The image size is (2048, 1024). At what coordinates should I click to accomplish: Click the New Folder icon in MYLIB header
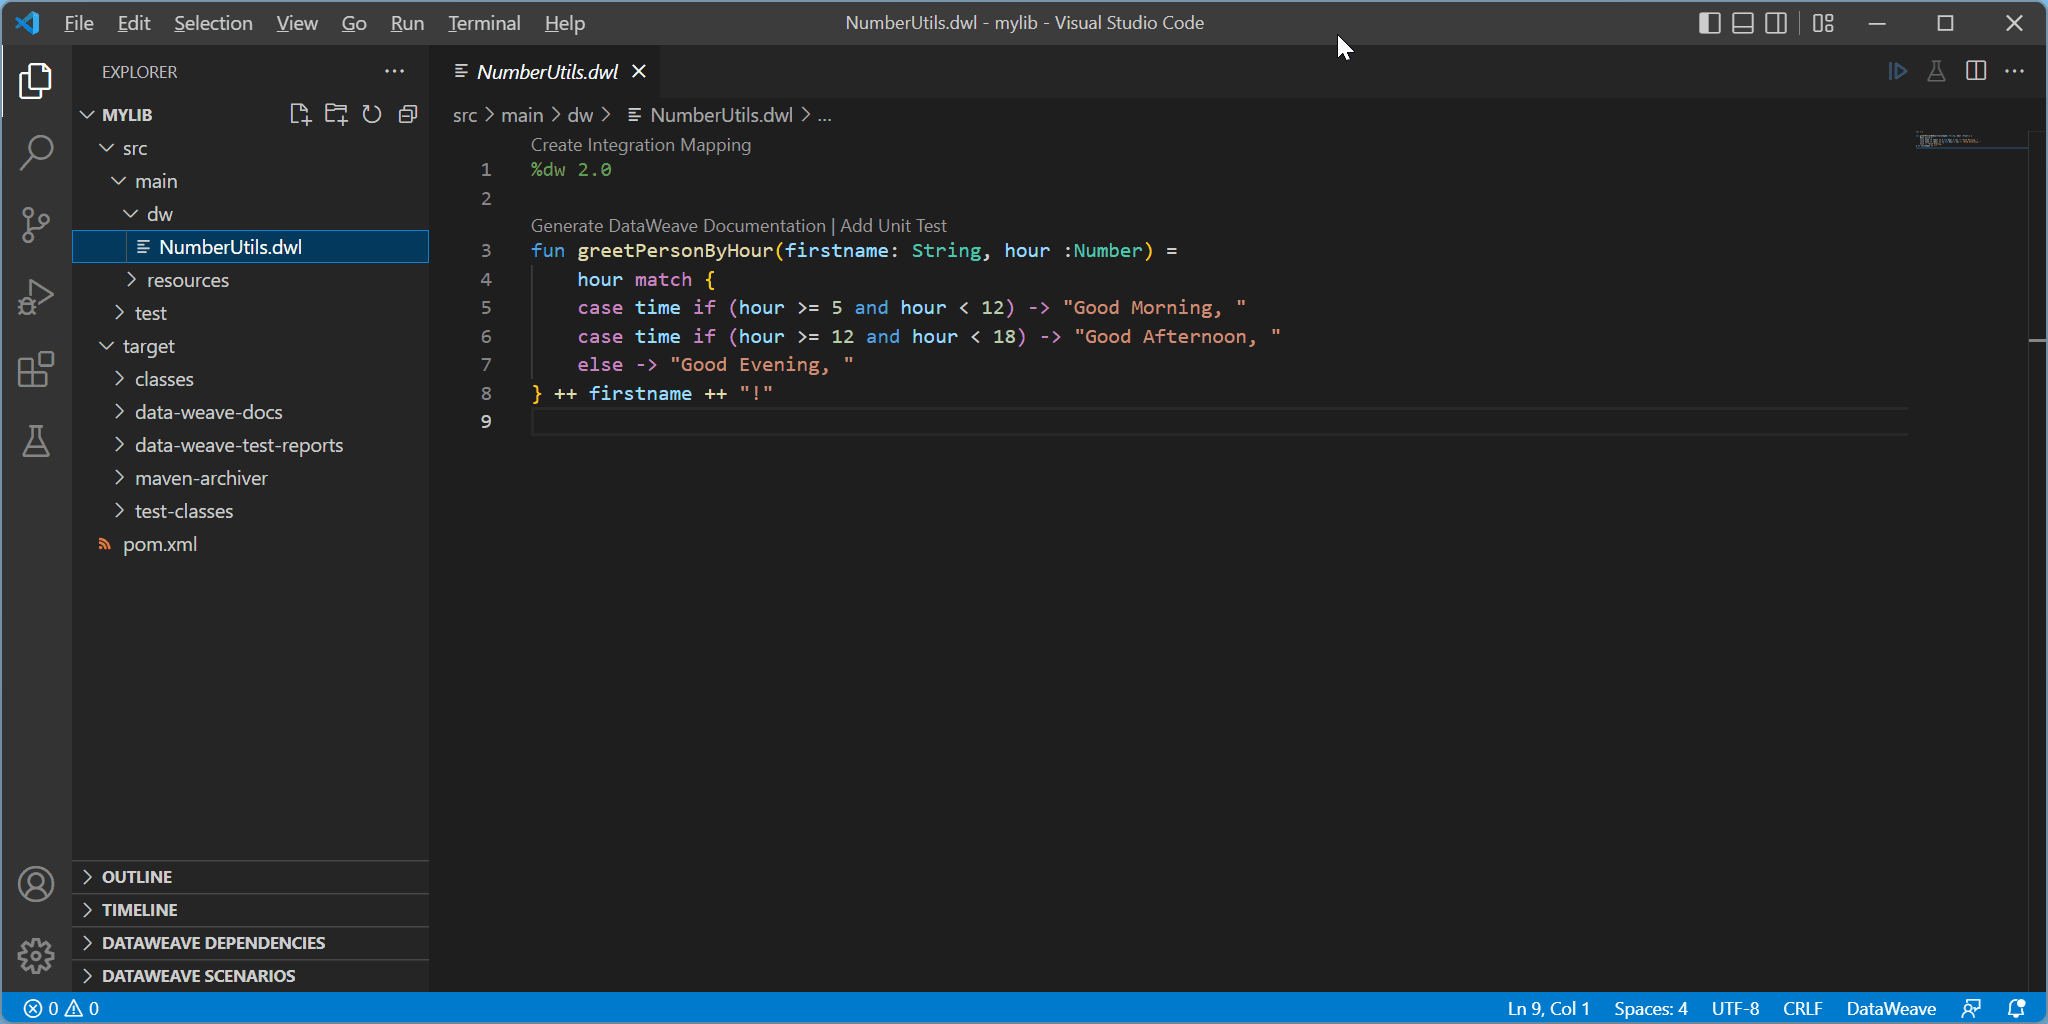click(336, 114)
